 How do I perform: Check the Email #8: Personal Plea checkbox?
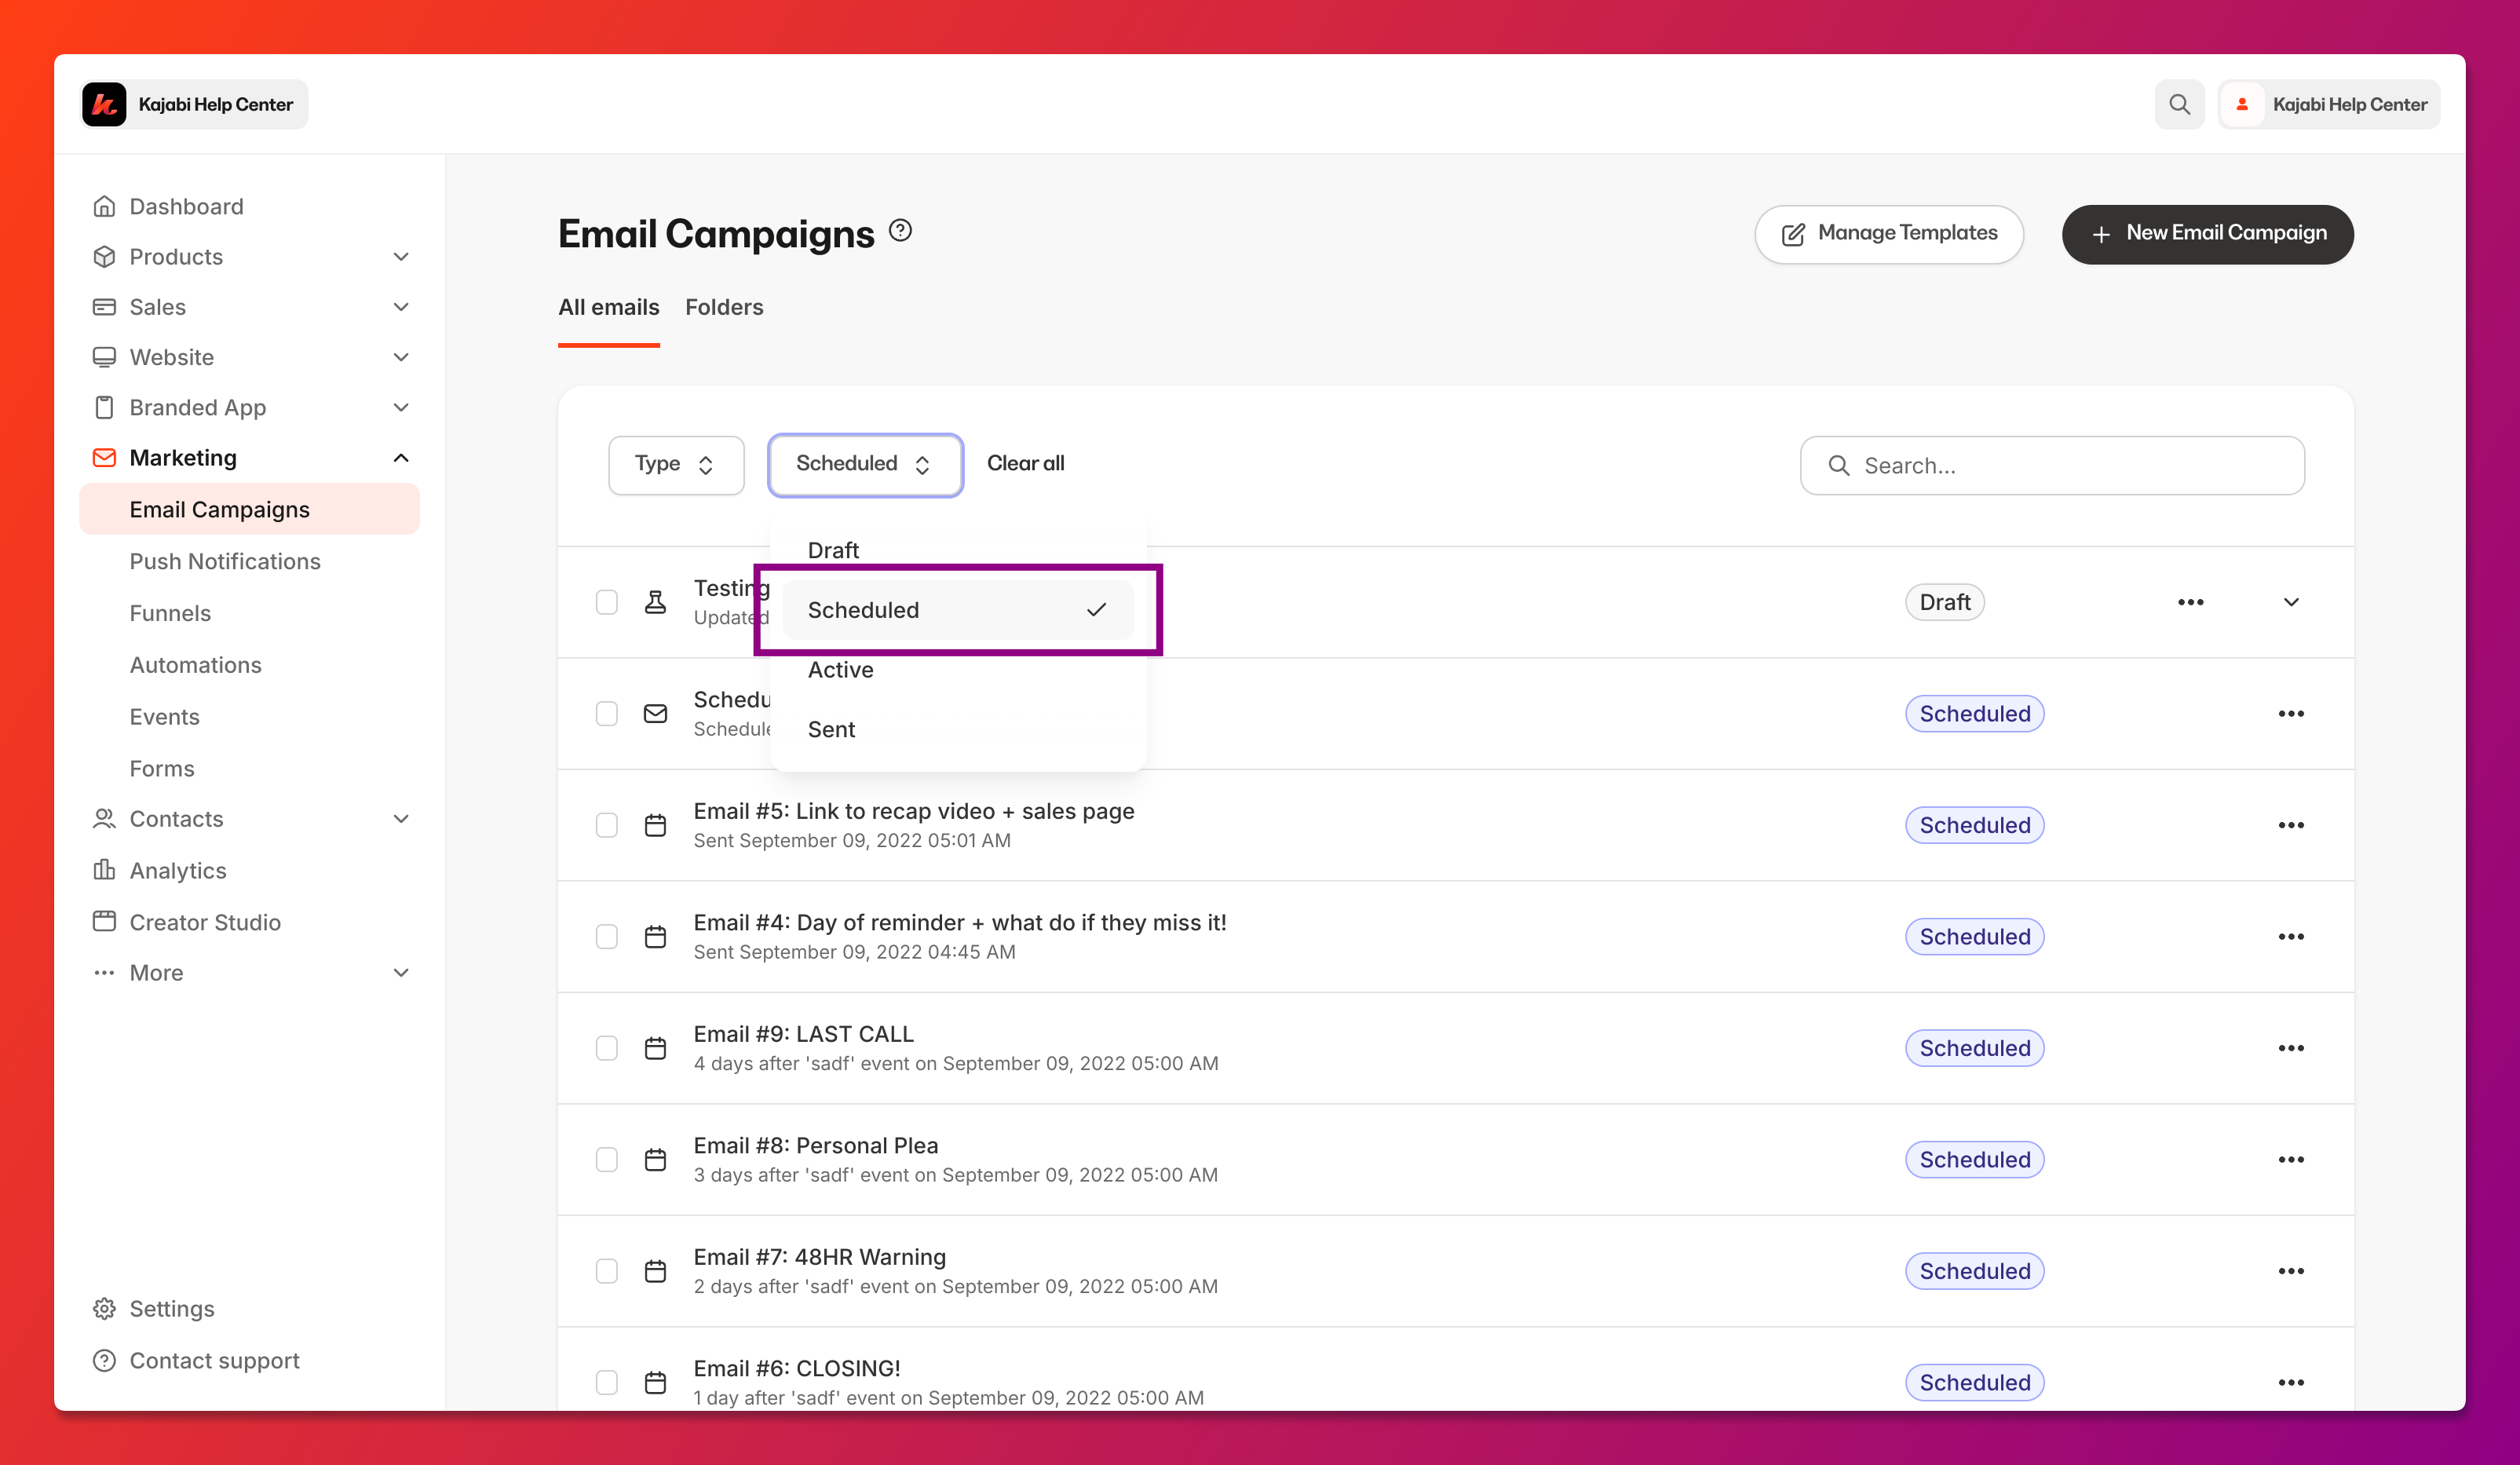(607, 1159)
